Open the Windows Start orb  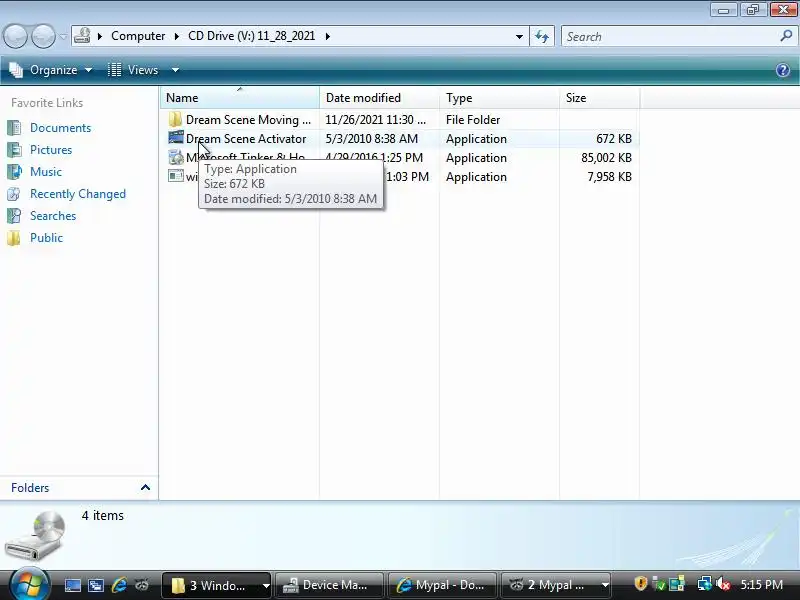29,584
